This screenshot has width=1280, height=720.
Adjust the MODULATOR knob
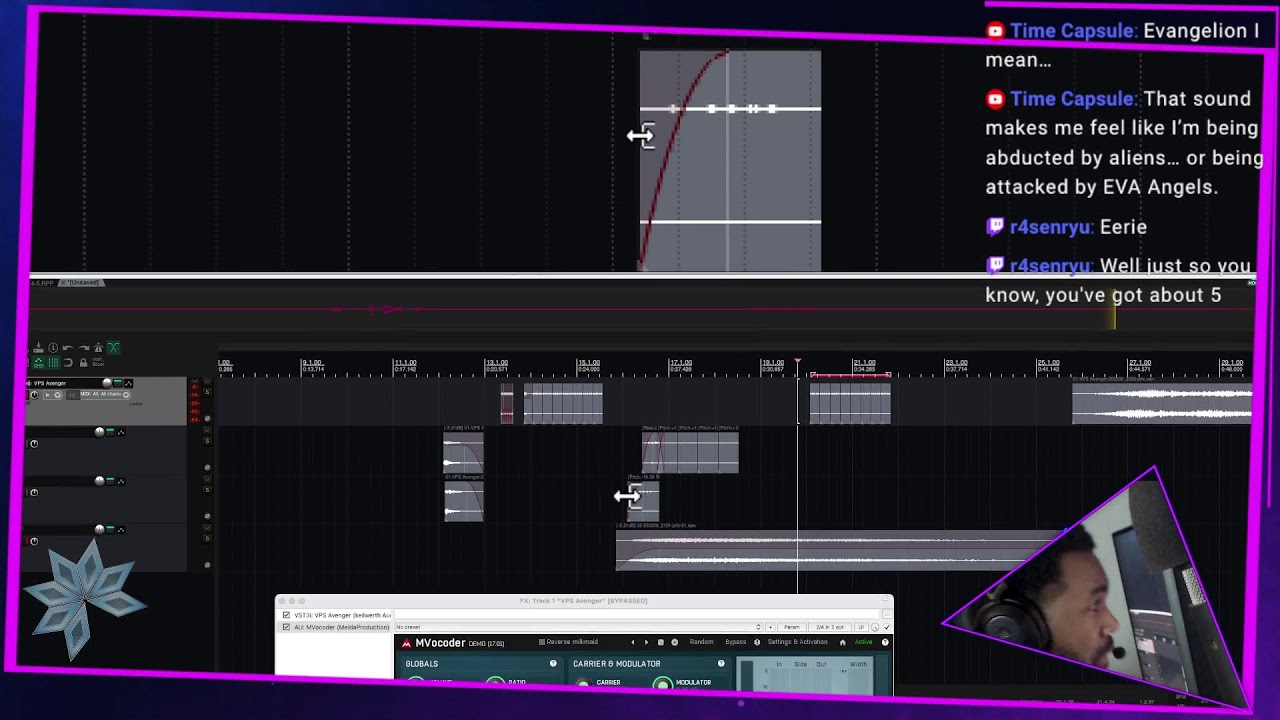[x=662, y=684]
